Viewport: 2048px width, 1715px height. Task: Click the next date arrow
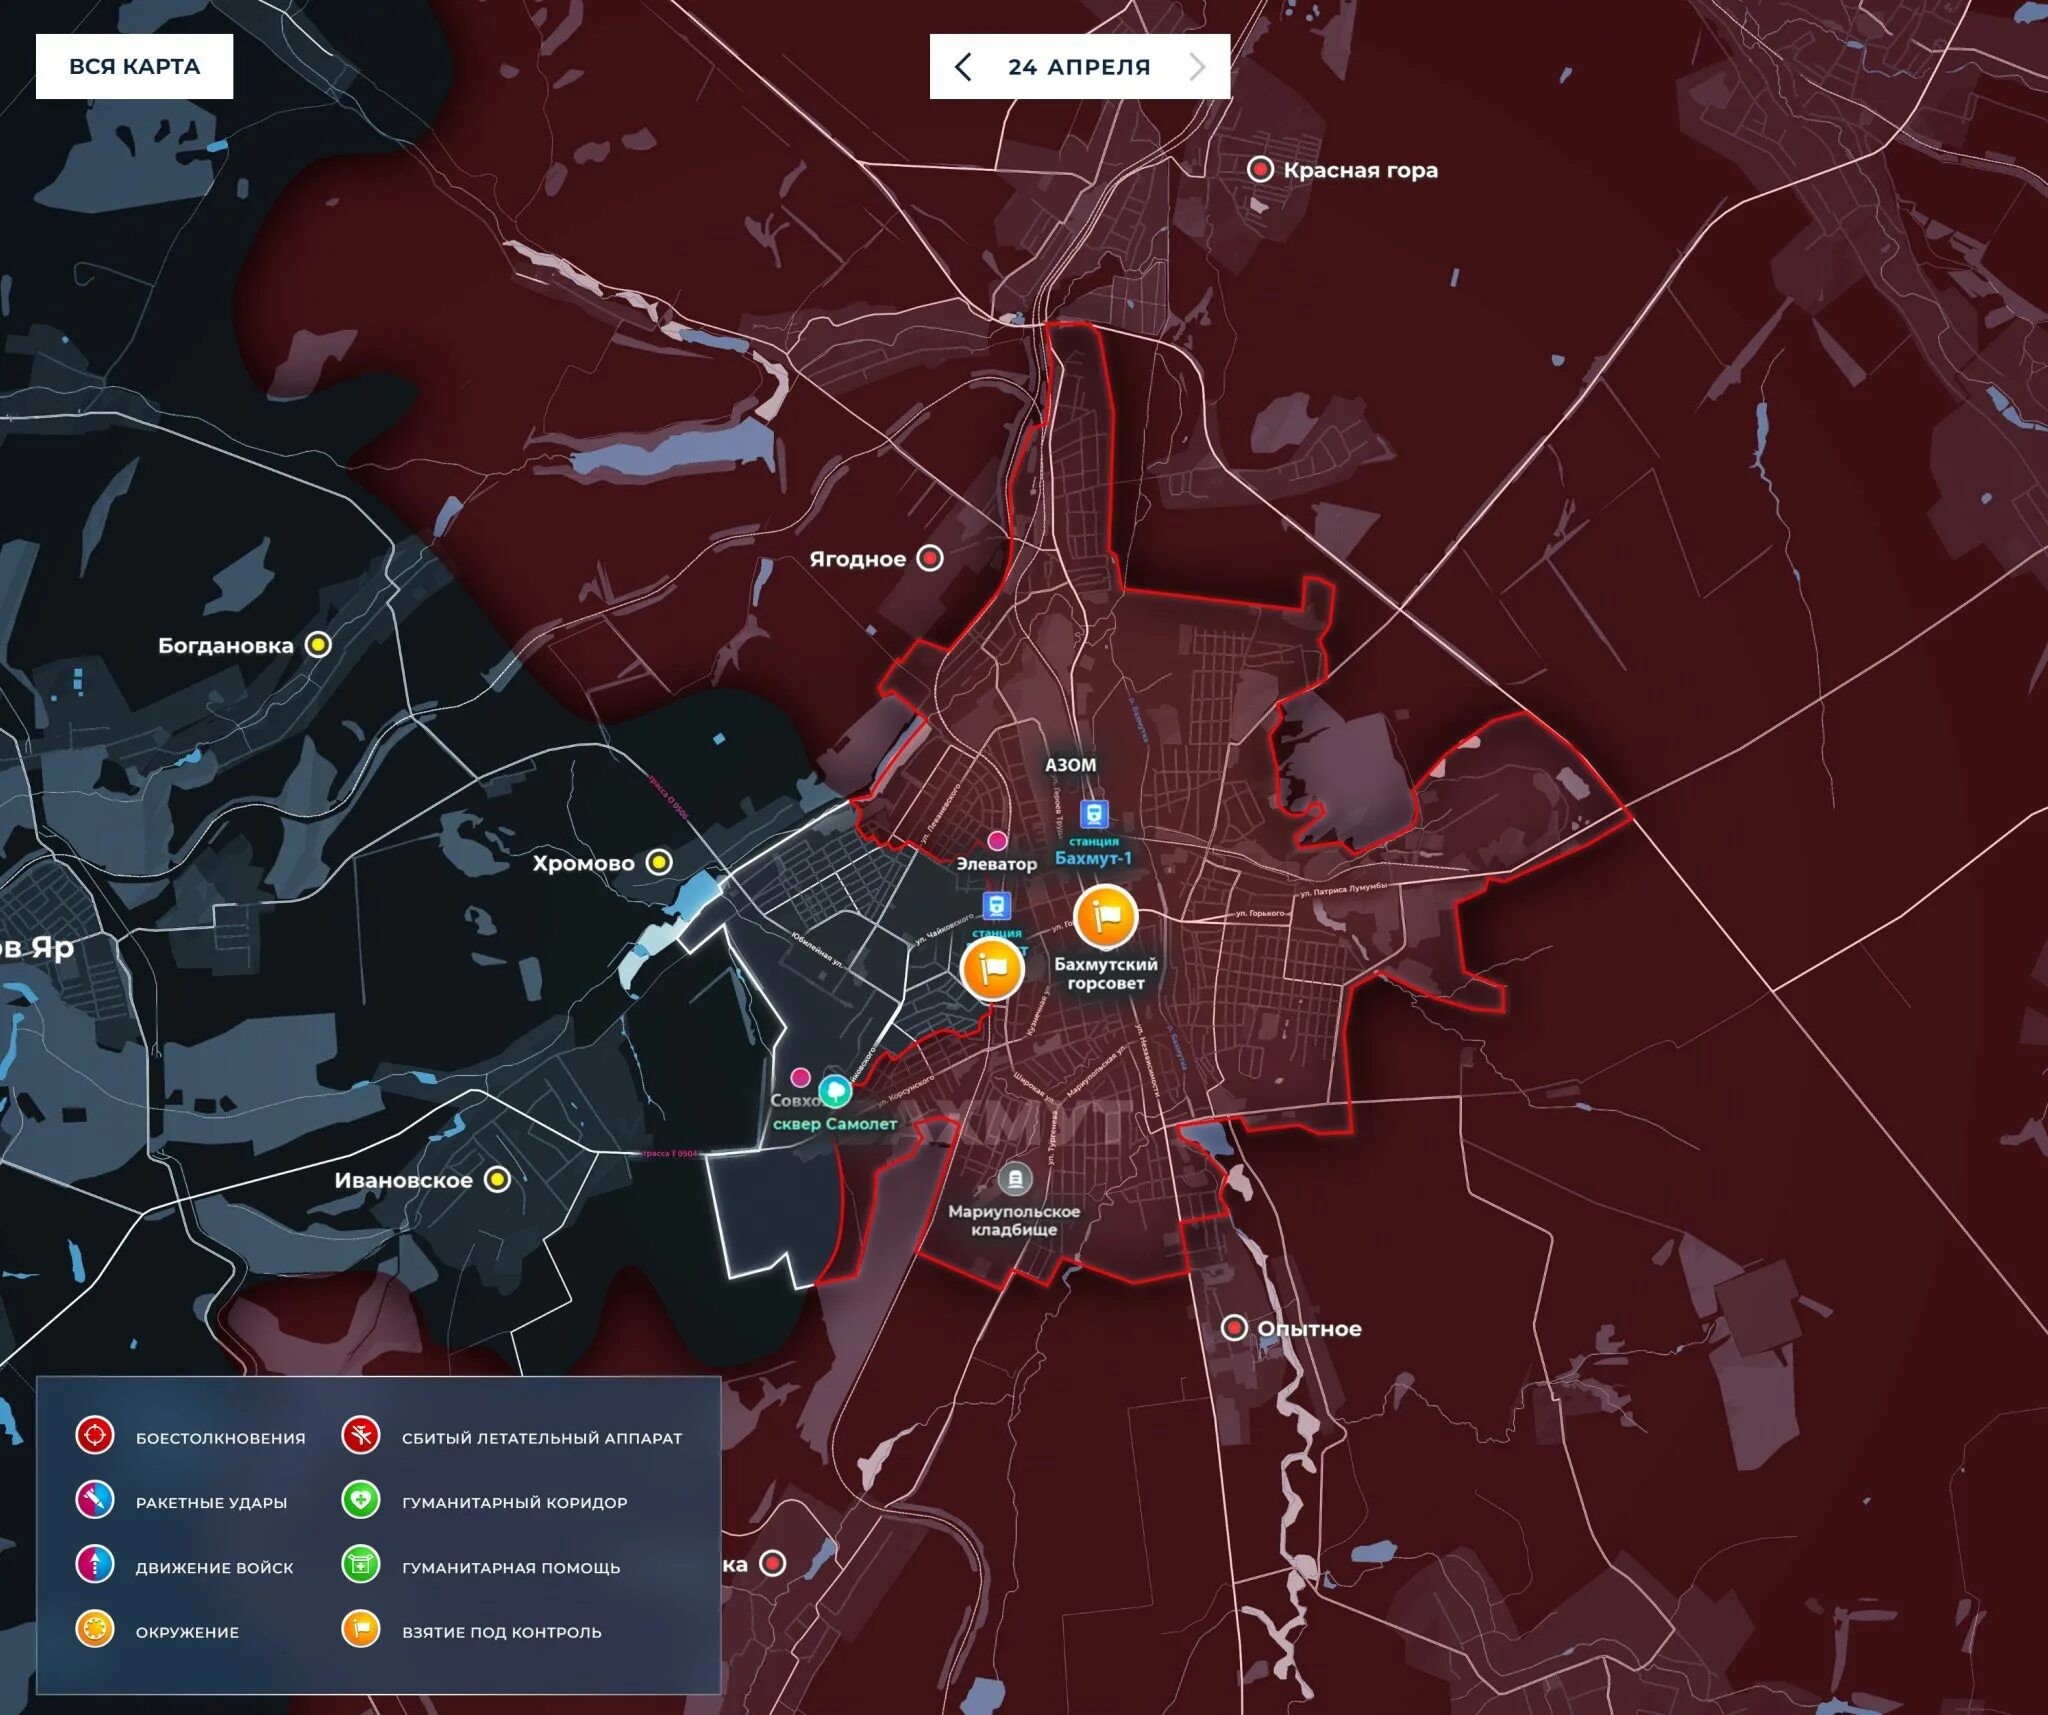tap(1197, 67)
